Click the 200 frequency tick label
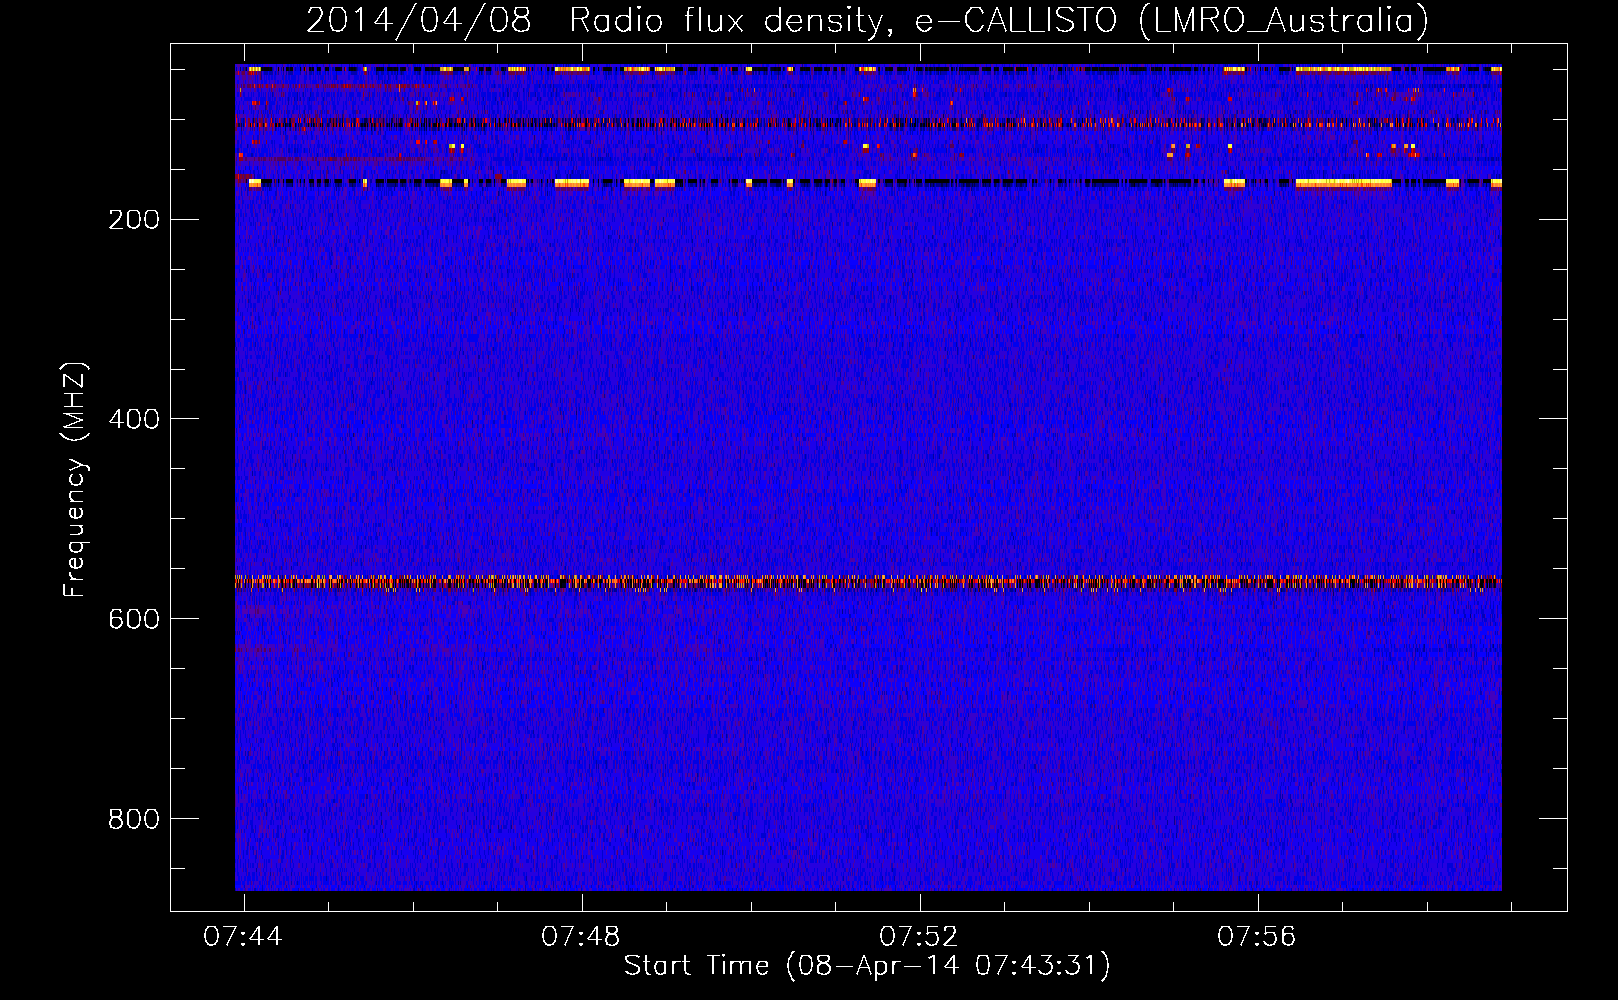Image resolution: width=1618 pixels, height=1000 pixels. pos(134,220)
